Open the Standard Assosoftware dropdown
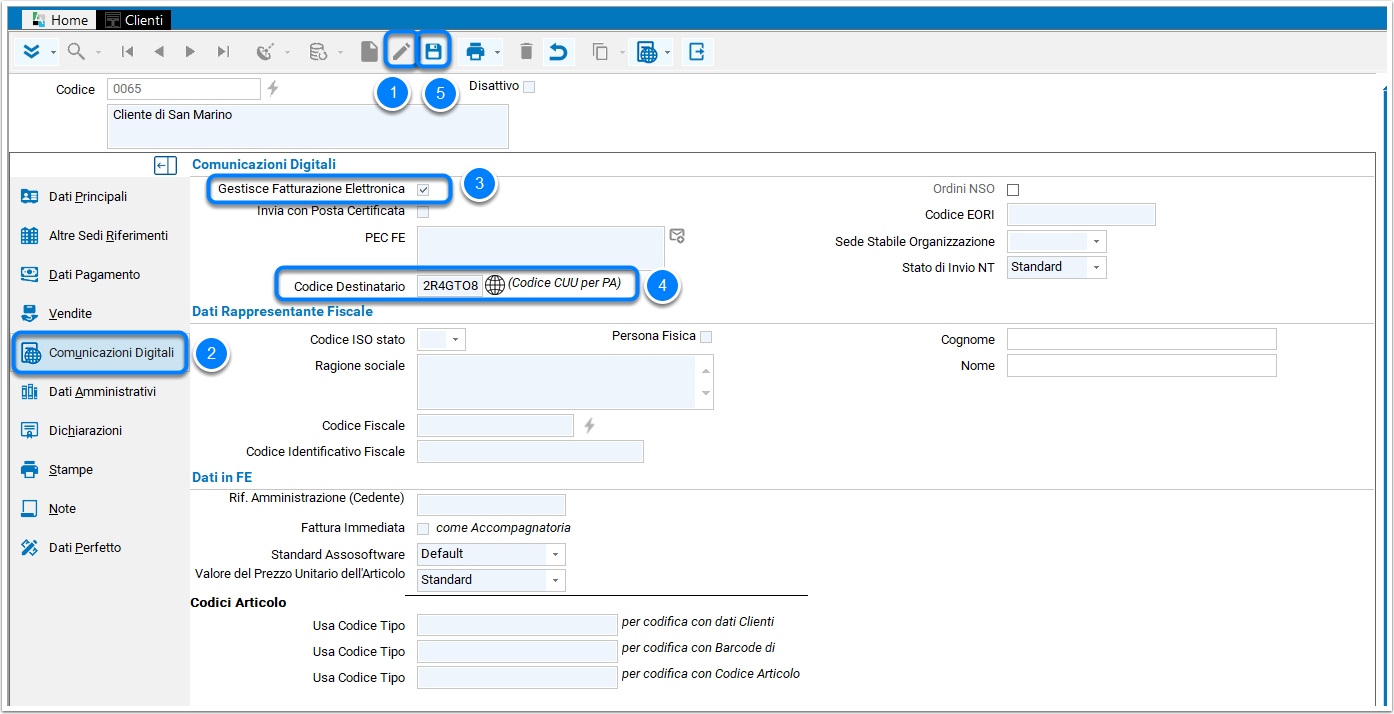 click(x=555, y=554)
